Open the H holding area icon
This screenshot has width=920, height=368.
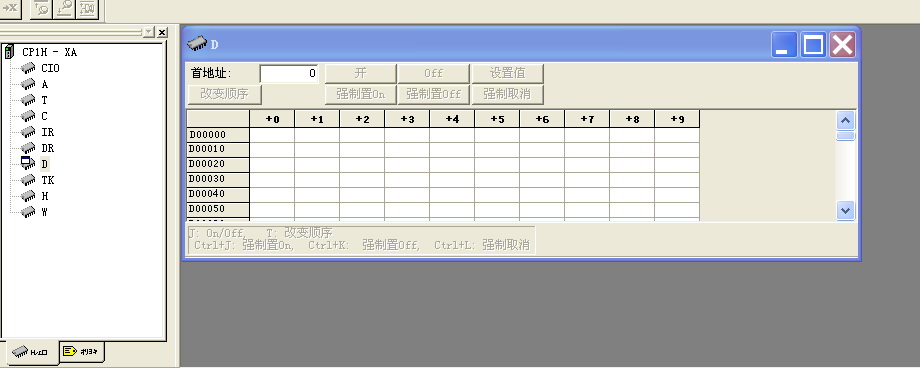click(x=28, y=195)
